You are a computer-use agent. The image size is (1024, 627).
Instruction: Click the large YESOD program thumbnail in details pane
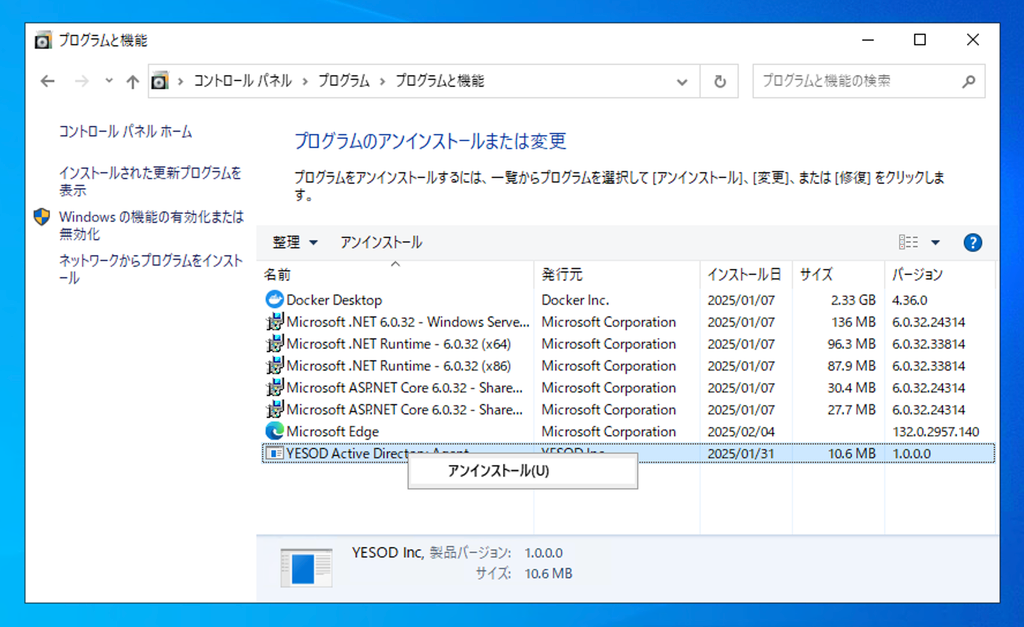click(x=306, y=568)
